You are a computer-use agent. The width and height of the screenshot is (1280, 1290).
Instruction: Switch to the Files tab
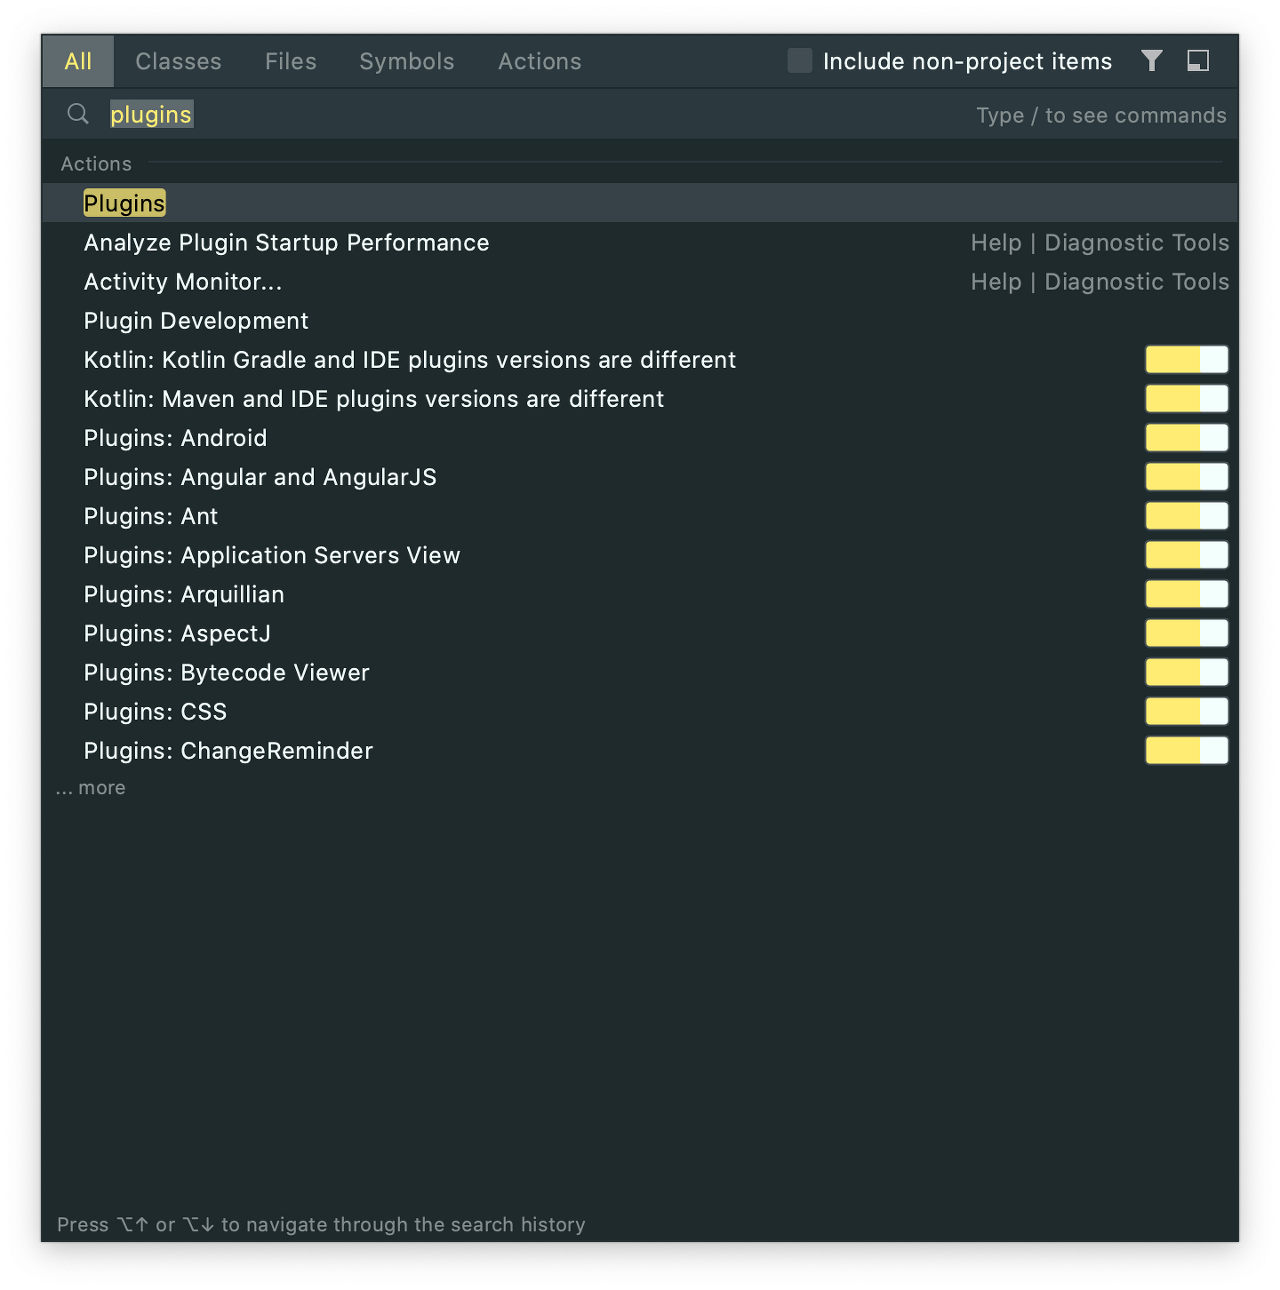click(x=291, y=61)
